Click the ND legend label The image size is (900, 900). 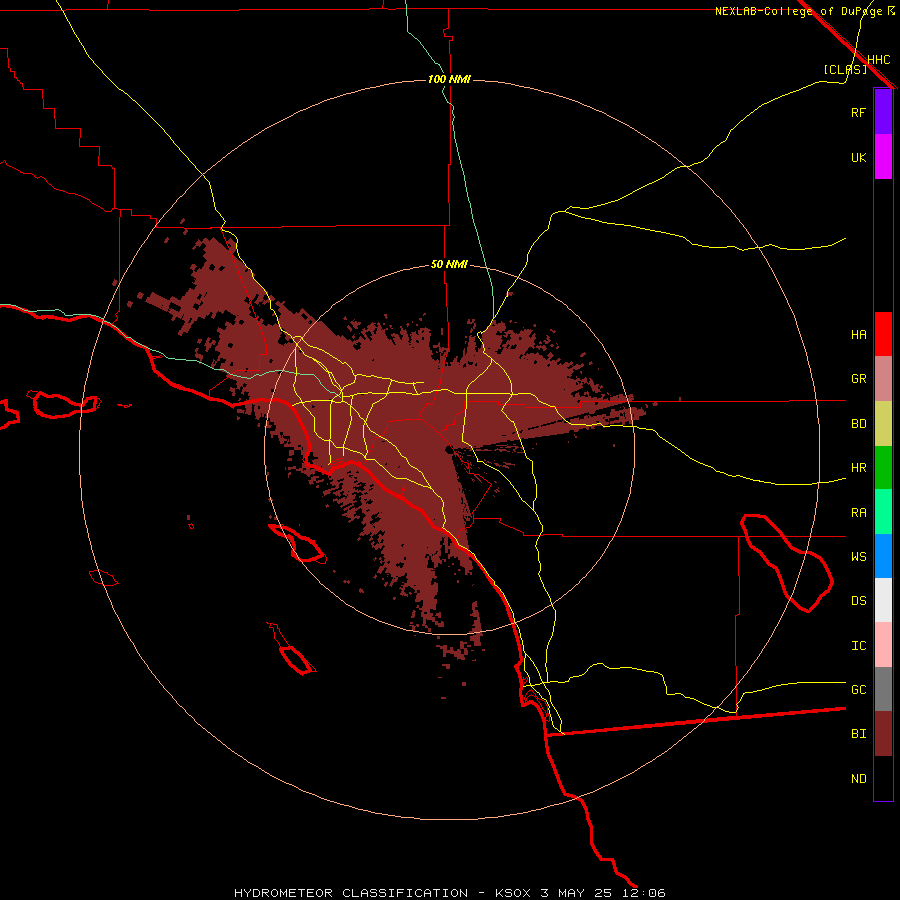[858, 779]
